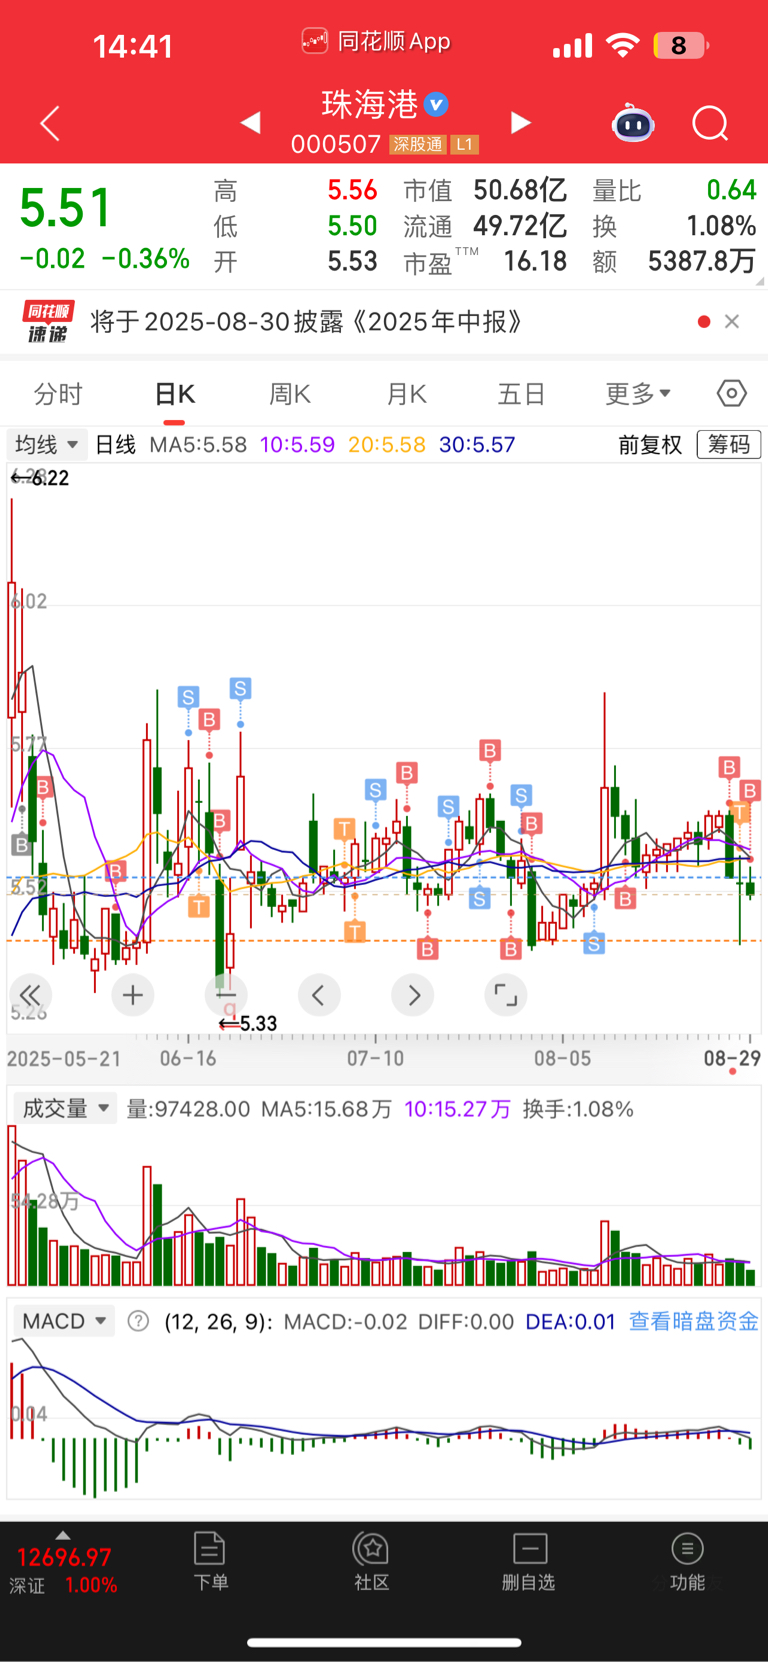Zoom out chart with minus button
Viewport: 768px width, 1662px height.
click(x=225, y=995)
